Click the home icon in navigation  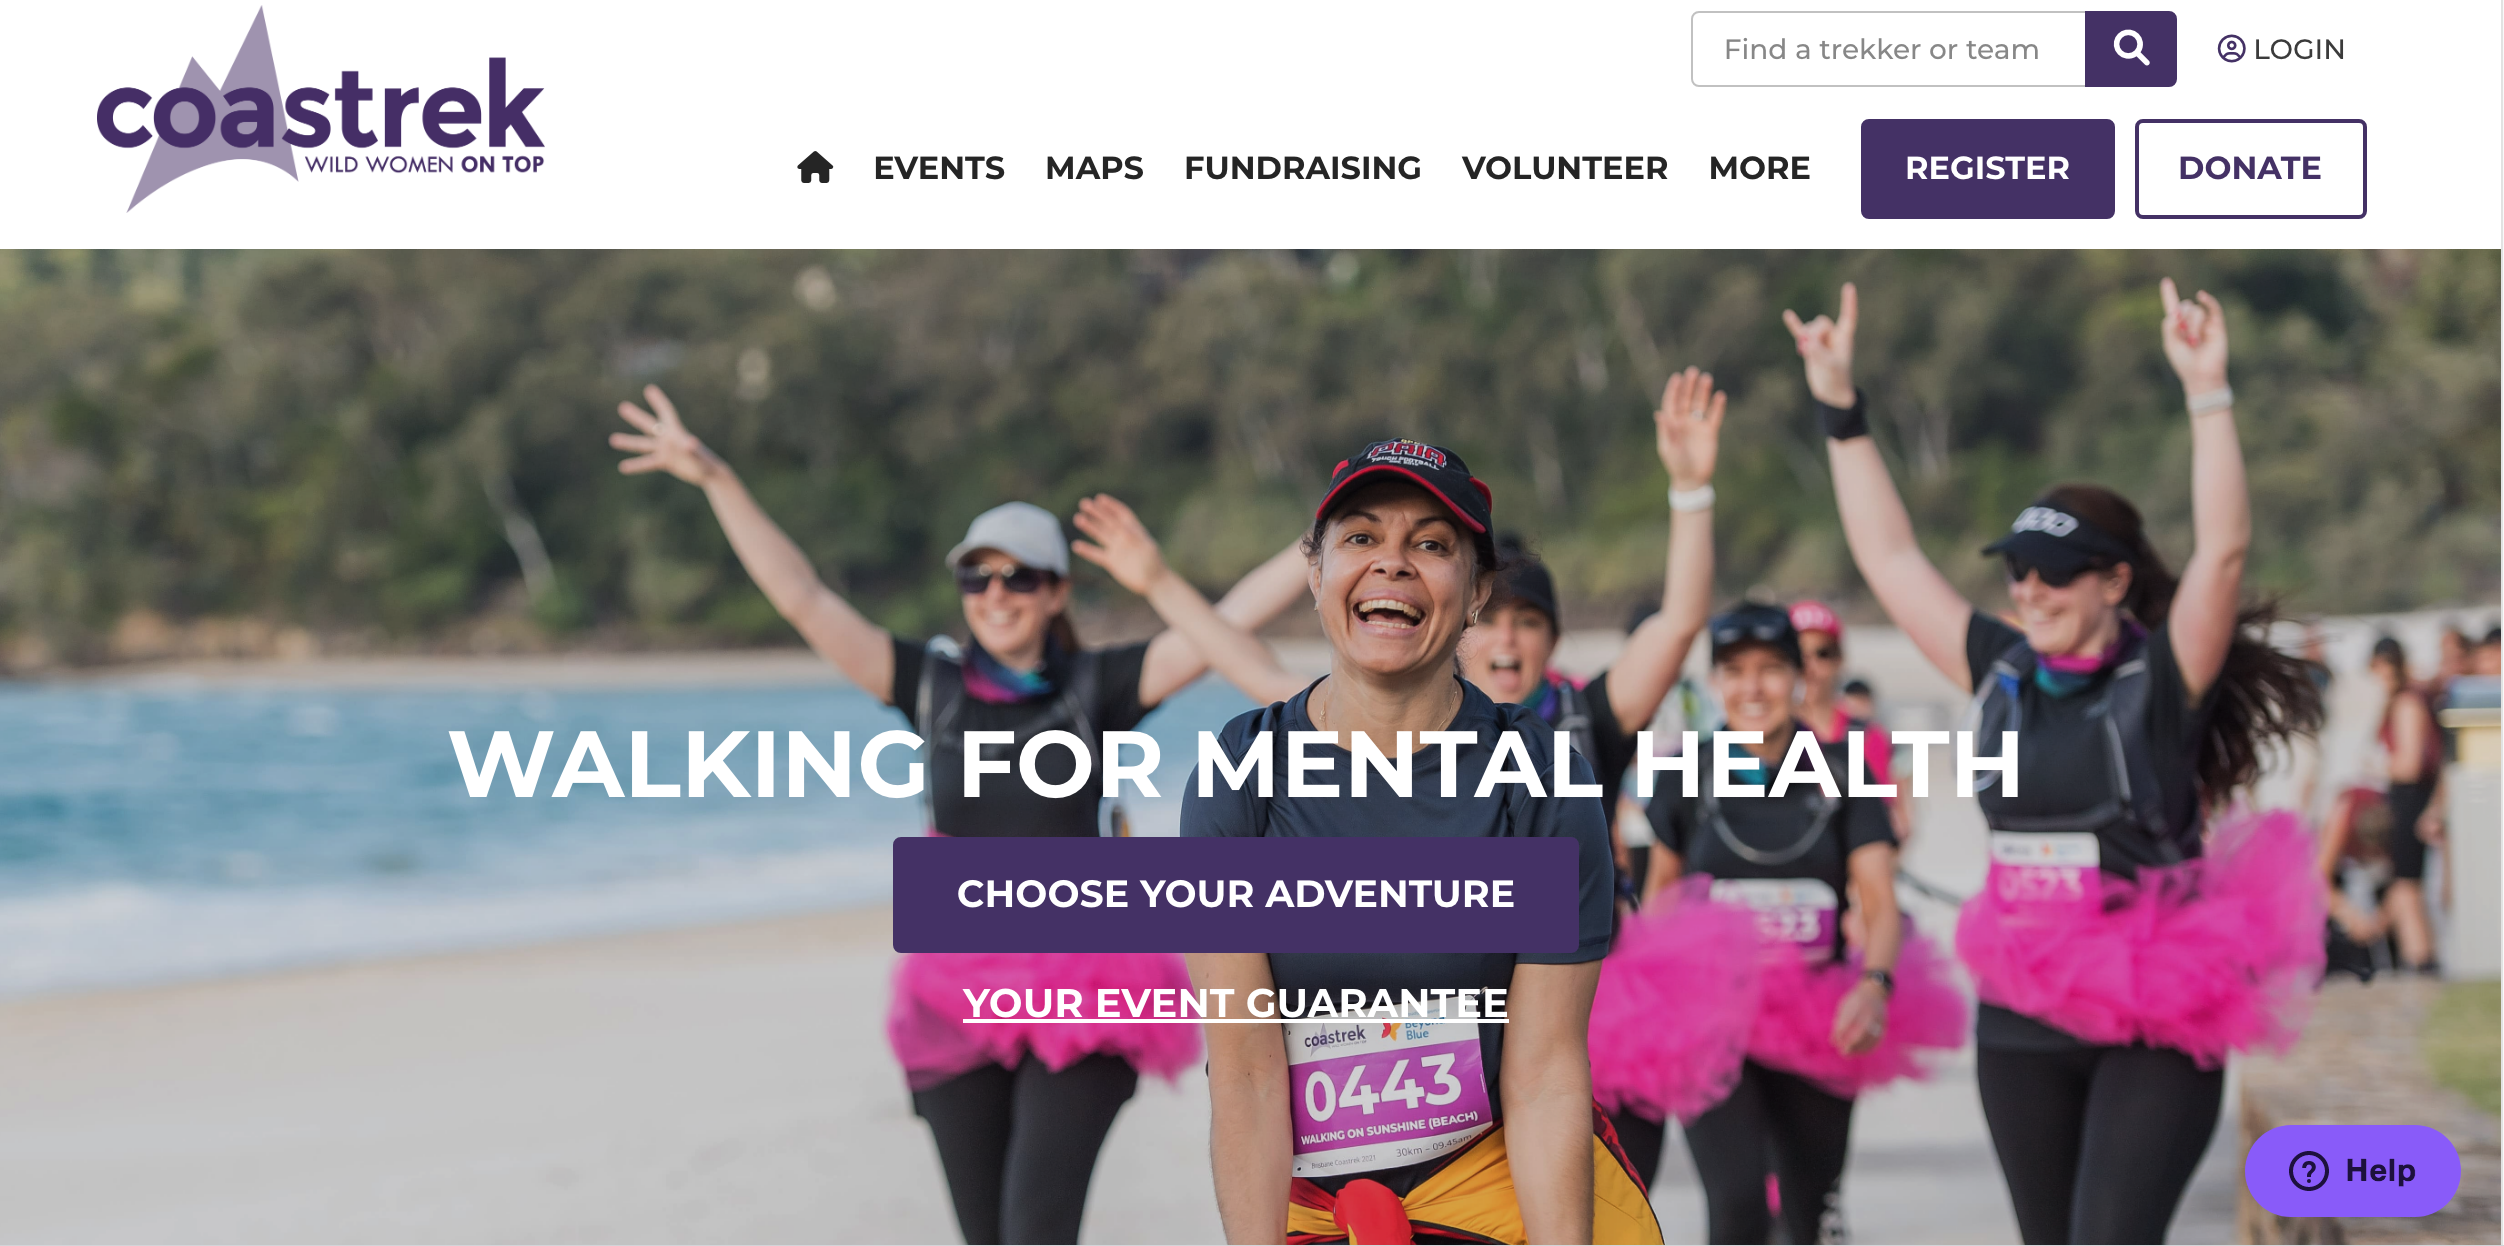815,167
